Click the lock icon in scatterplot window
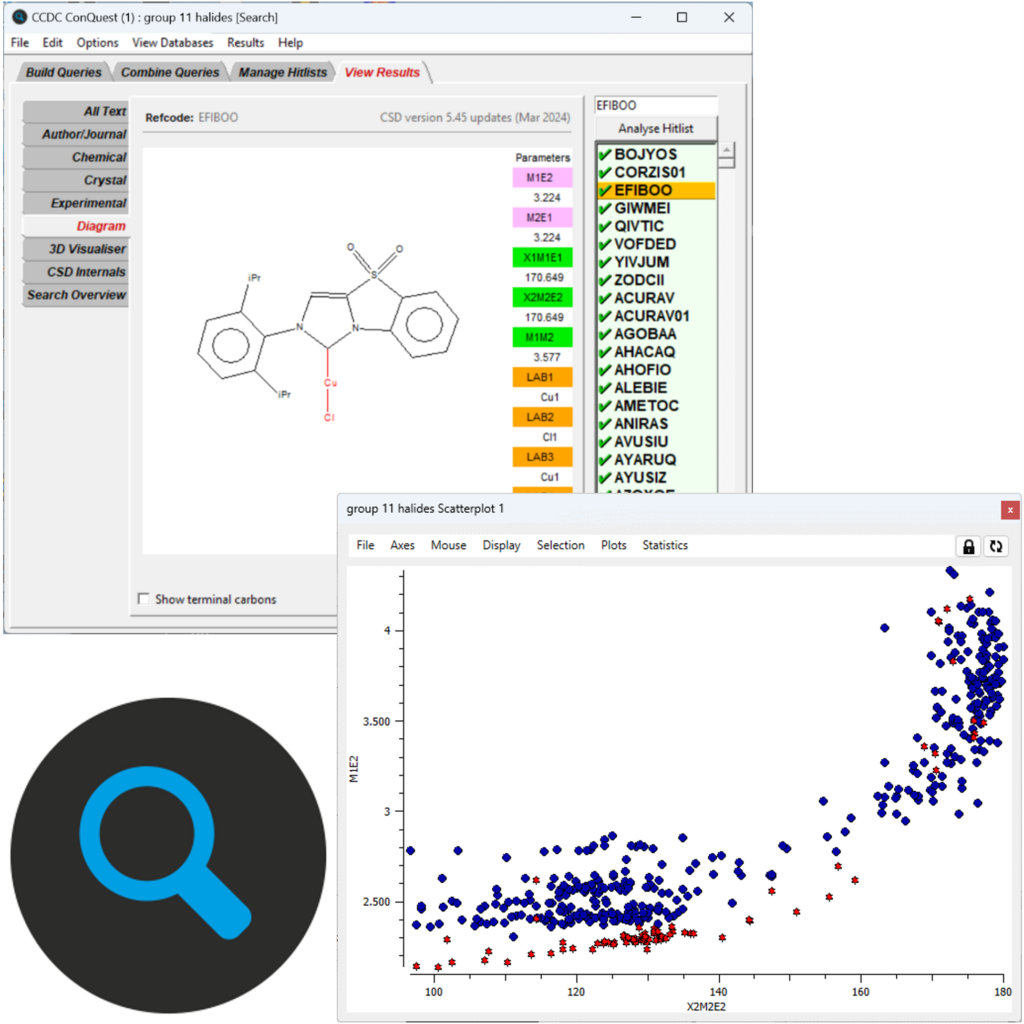The height and width of the screenshot is (1024, 1024). tap(968, 546)
